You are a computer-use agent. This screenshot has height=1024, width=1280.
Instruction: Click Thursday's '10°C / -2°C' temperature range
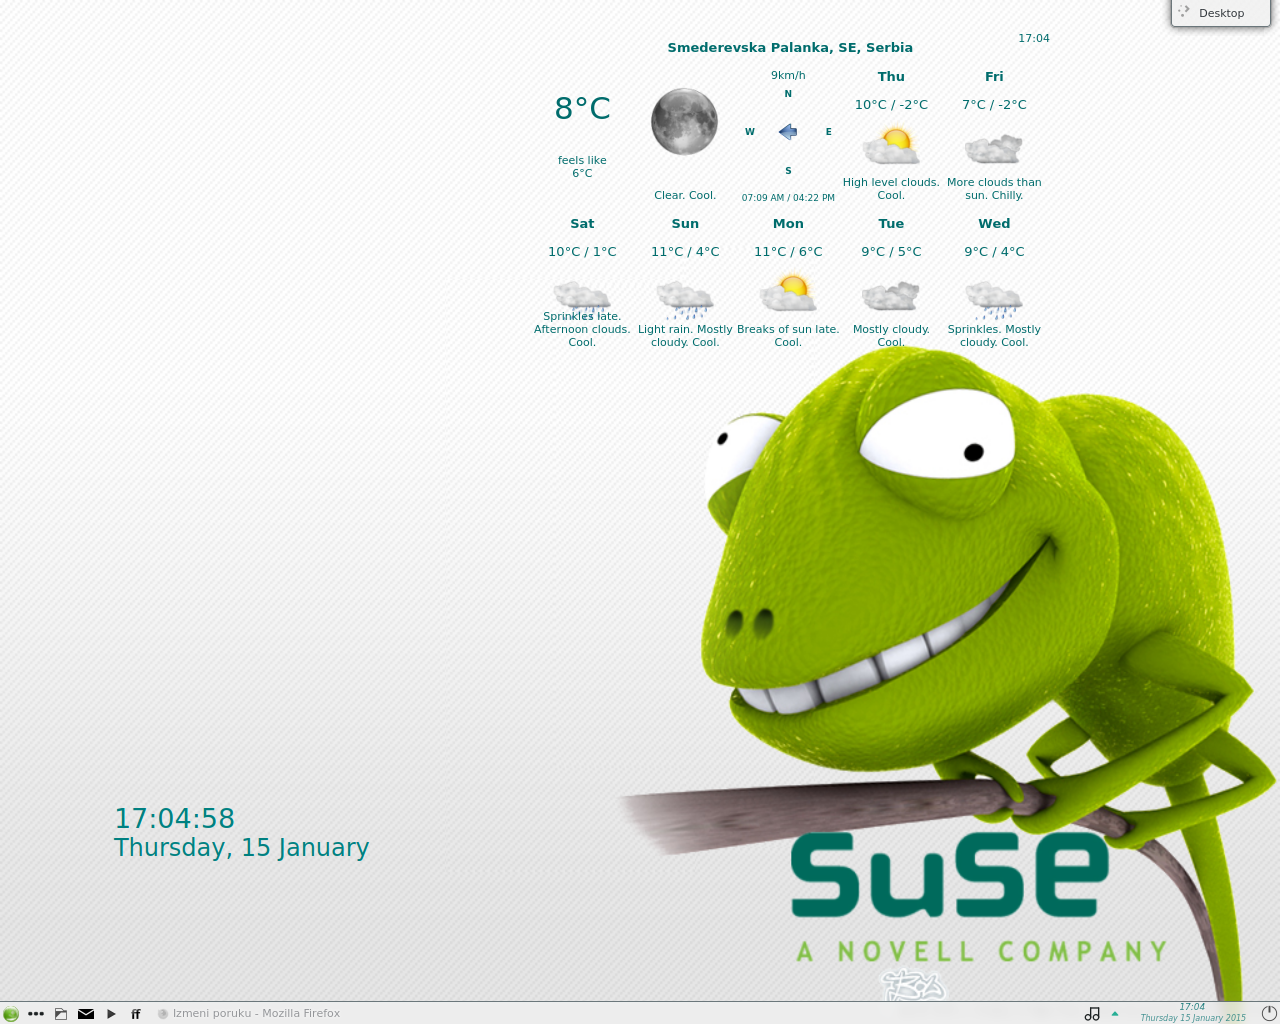(891, 105)
